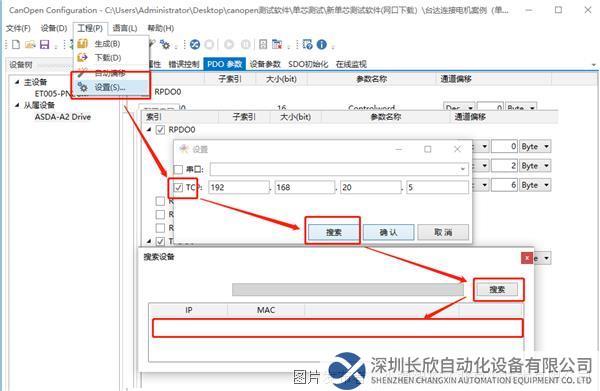Switch to the 设备参数 tab
The image size is (600, 391).
point(265,64)
